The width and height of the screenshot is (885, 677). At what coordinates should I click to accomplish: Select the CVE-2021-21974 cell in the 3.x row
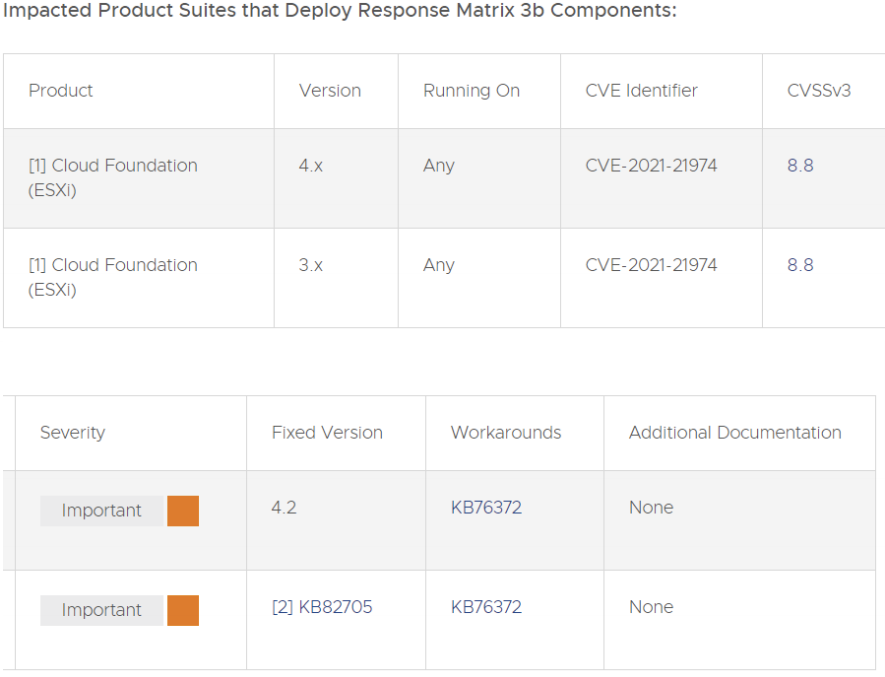click(661, 278)
